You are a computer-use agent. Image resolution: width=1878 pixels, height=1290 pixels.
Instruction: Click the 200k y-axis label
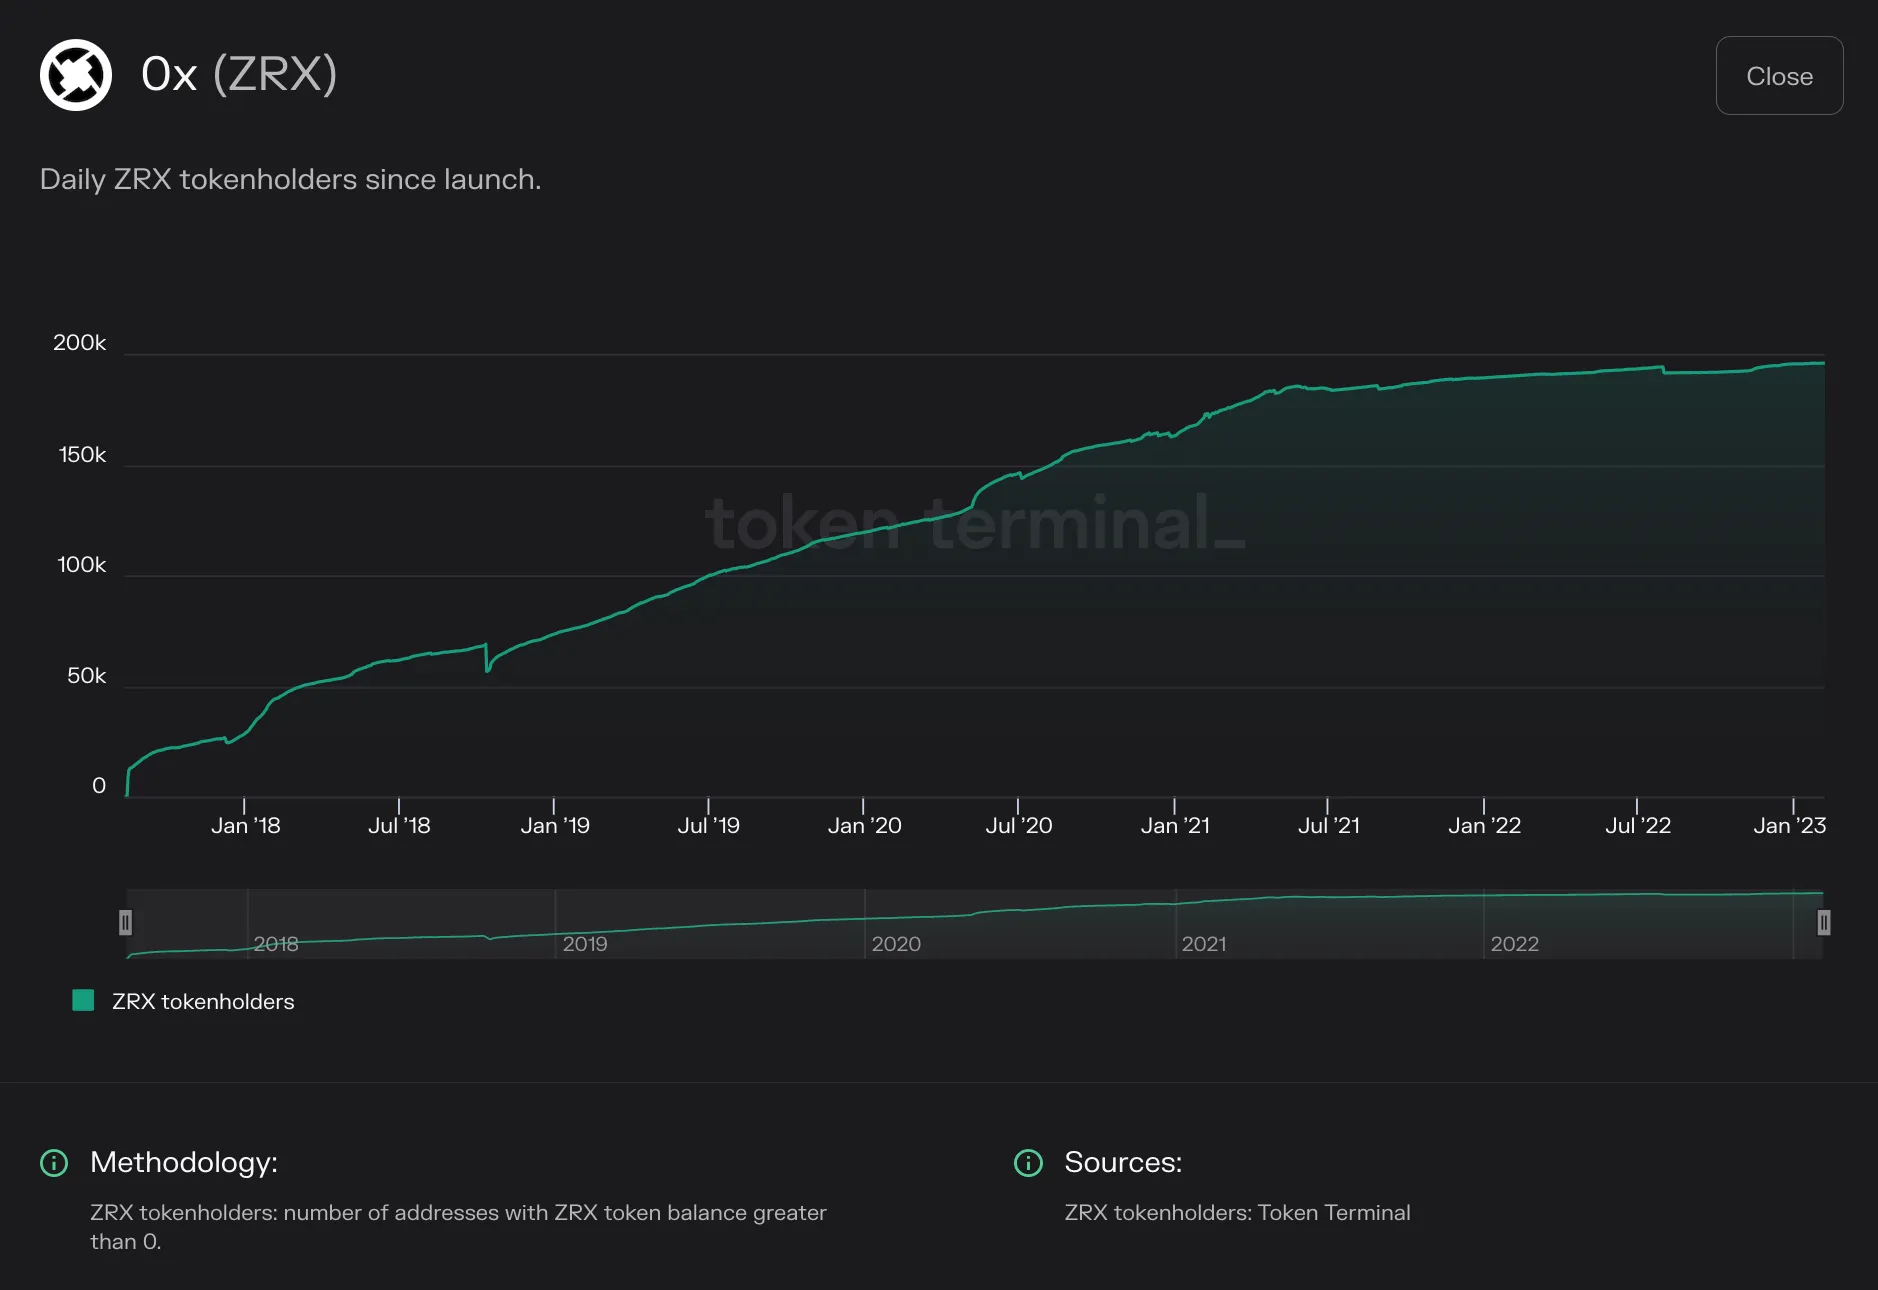[x=79, y=343]
